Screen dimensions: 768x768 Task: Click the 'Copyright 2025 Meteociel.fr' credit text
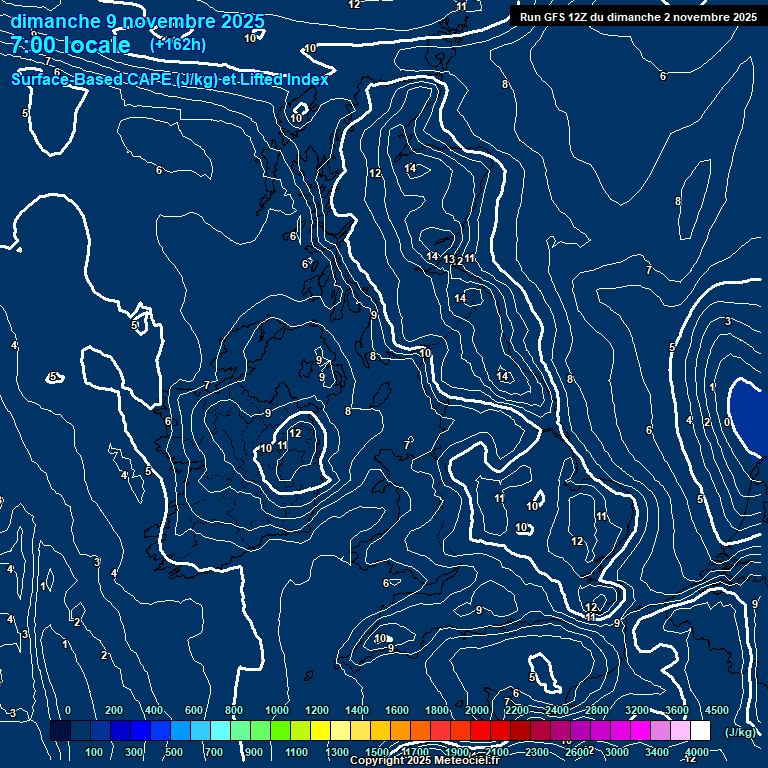tap(425, 760)
